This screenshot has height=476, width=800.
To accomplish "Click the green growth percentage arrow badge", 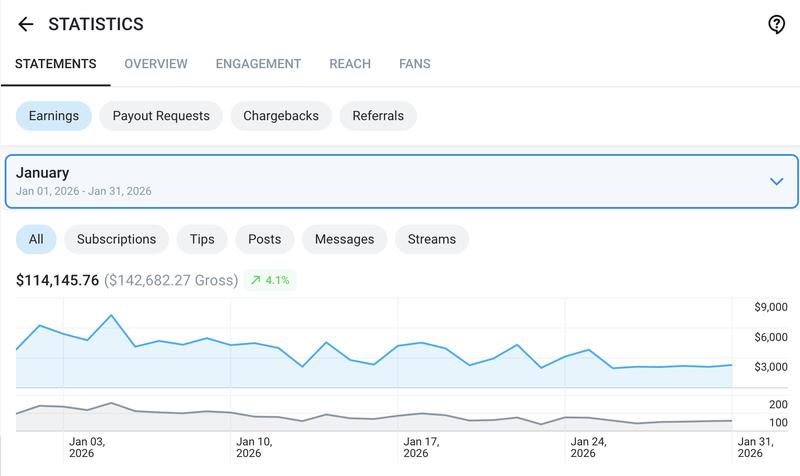I will click(x=270, y=280).
